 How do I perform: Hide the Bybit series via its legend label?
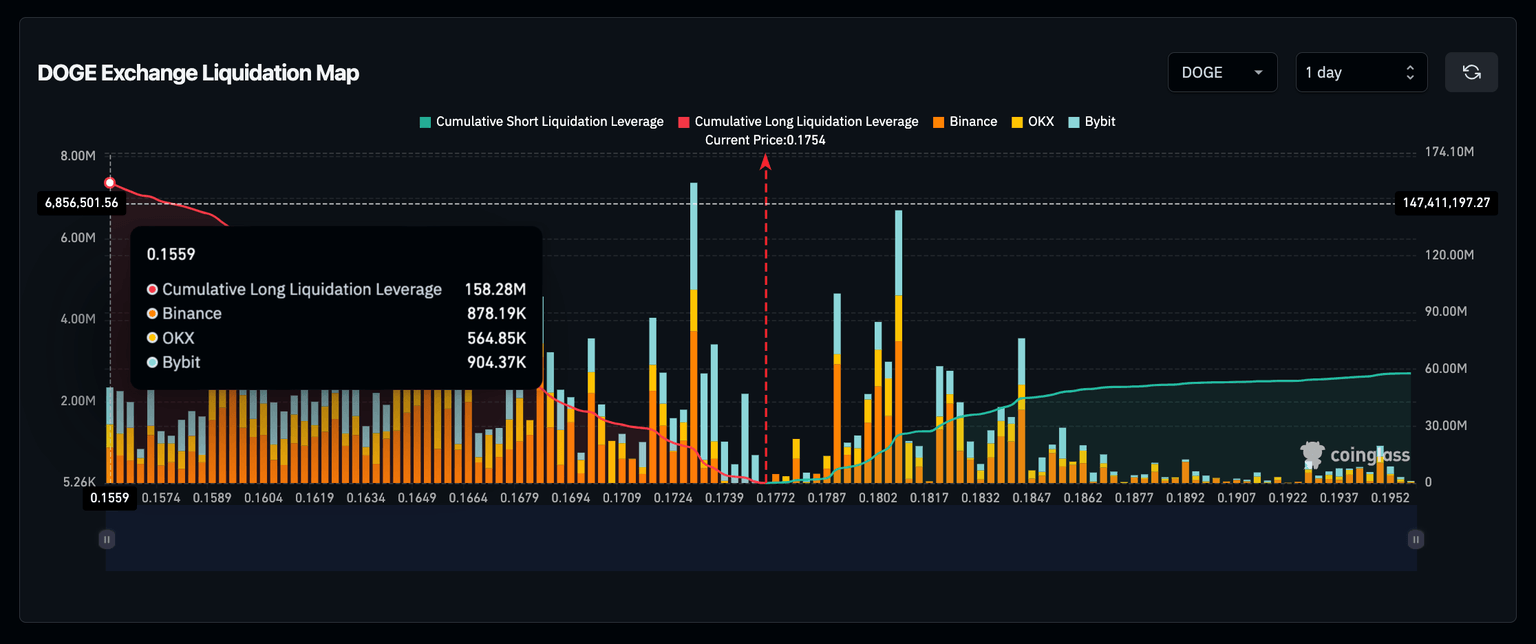pos(1099,122)
